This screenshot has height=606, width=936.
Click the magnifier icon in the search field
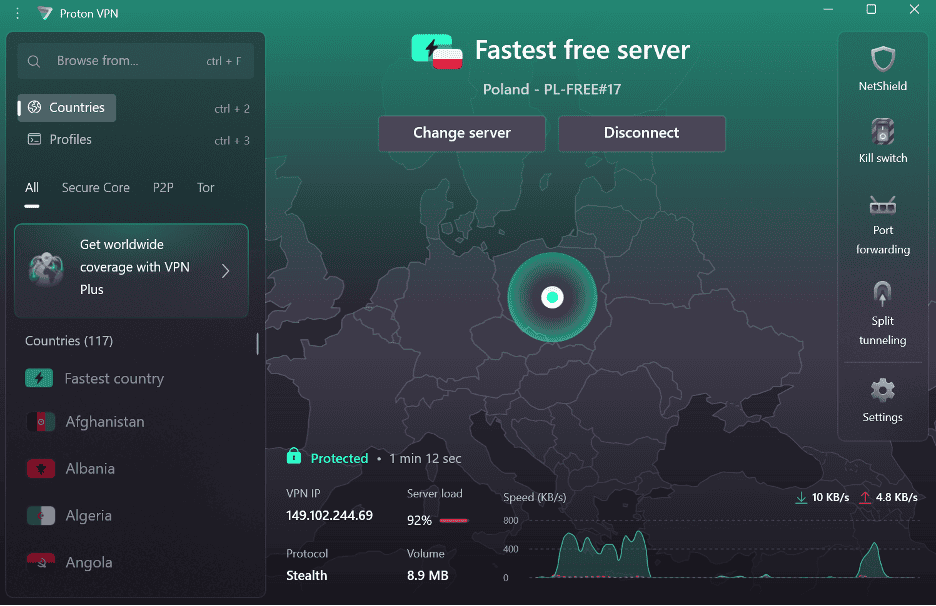pyautogui.click(x=33, y=60)
